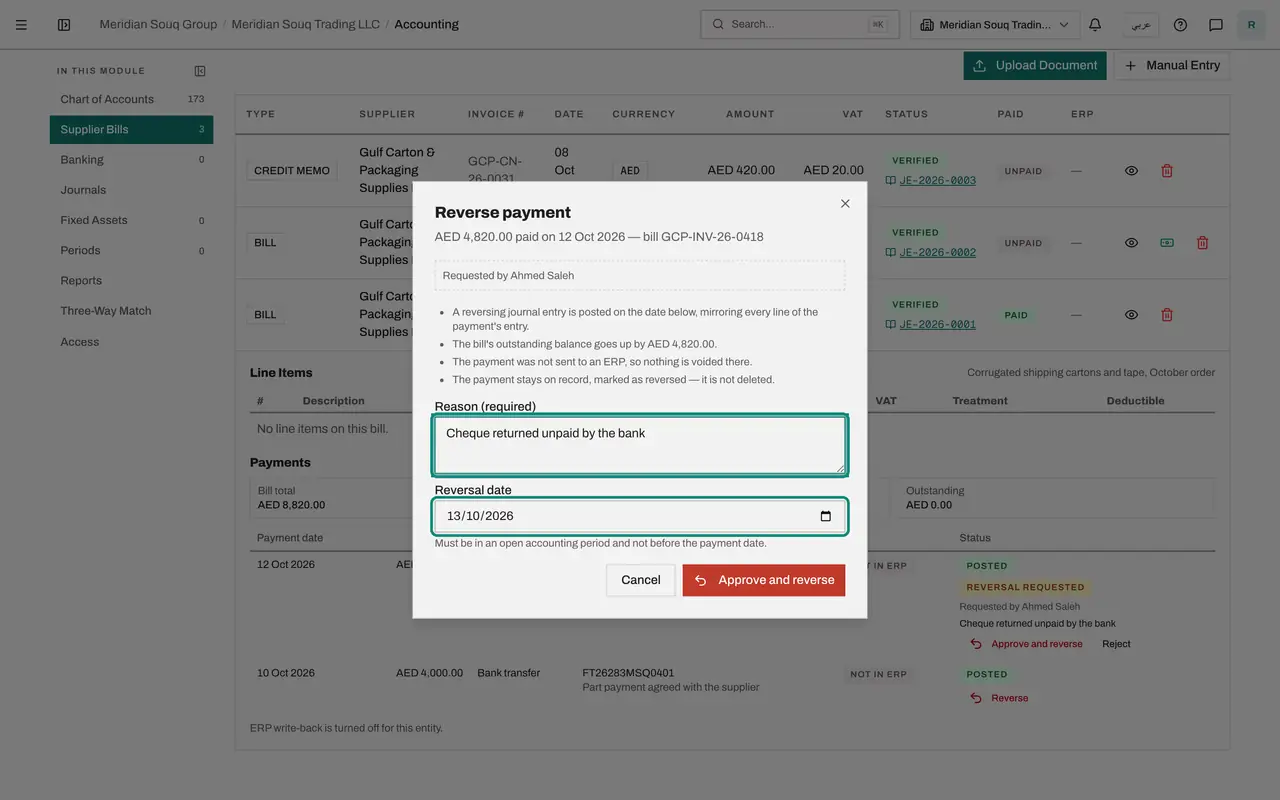Close the Reverse payment dialog
The height and width of the screenshot is (800, 1280).
[x=845, y=204]
